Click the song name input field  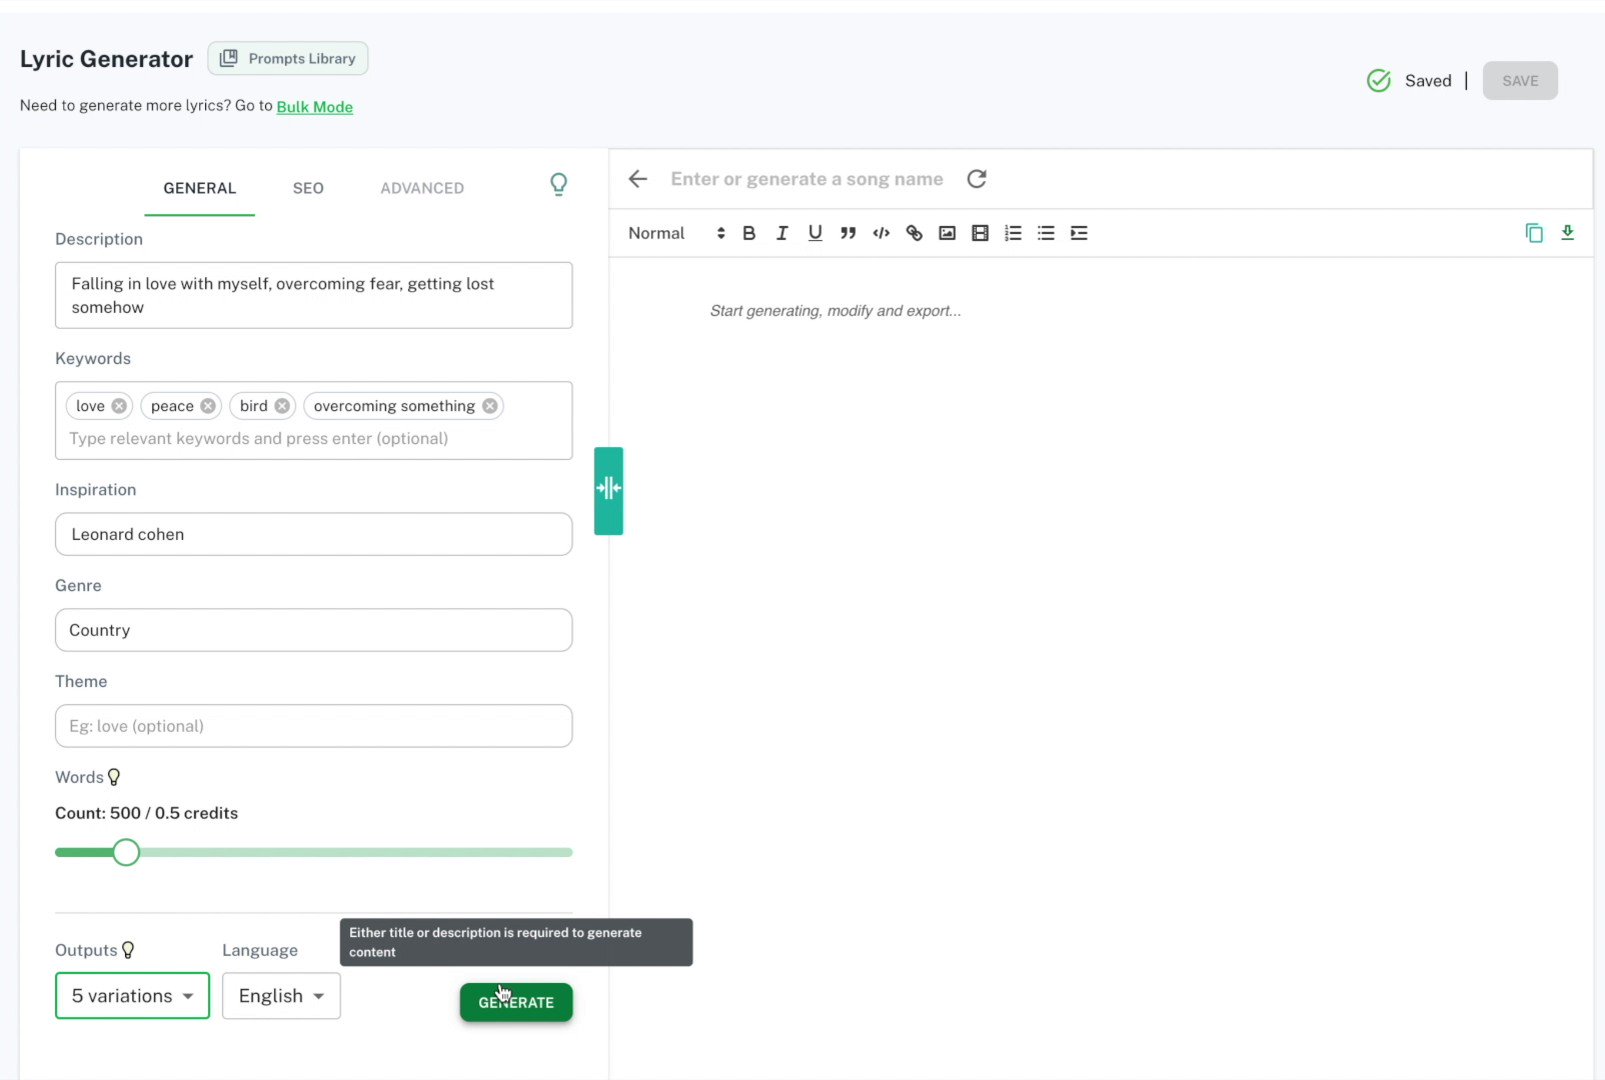807,179
